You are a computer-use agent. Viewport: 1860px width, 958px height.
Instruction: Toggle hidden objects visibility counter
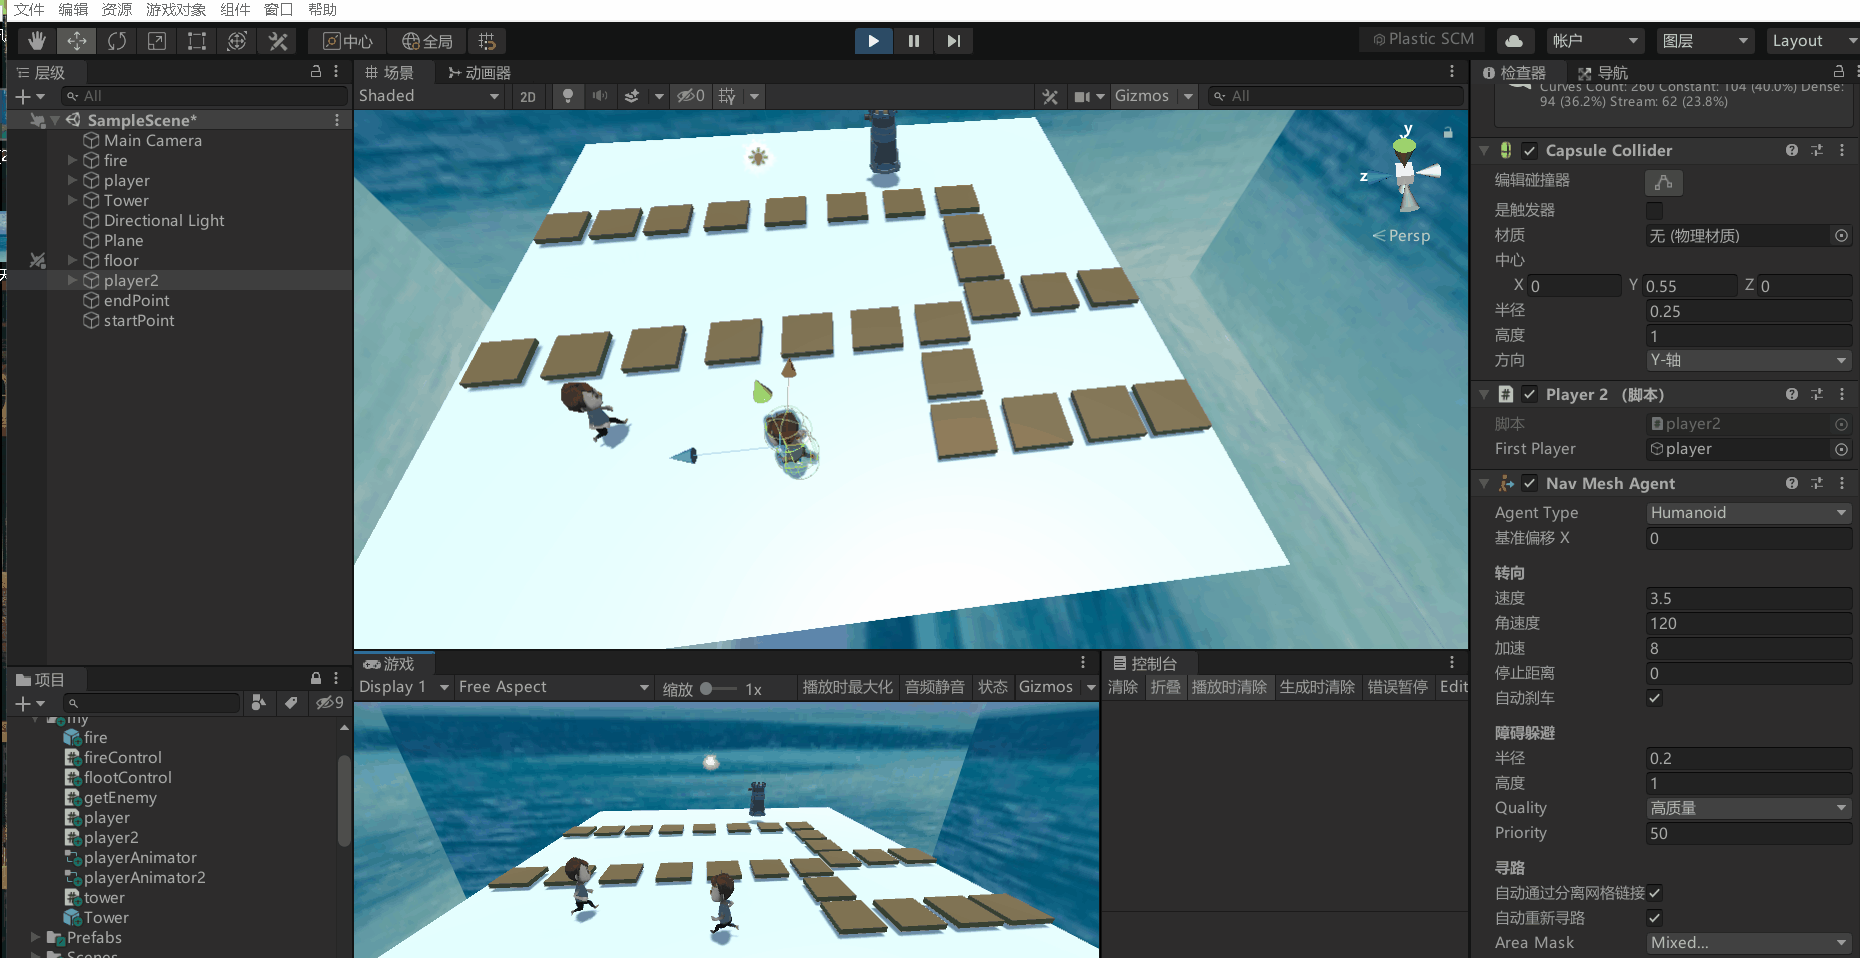pyautogui.click(x=691, y=96)
